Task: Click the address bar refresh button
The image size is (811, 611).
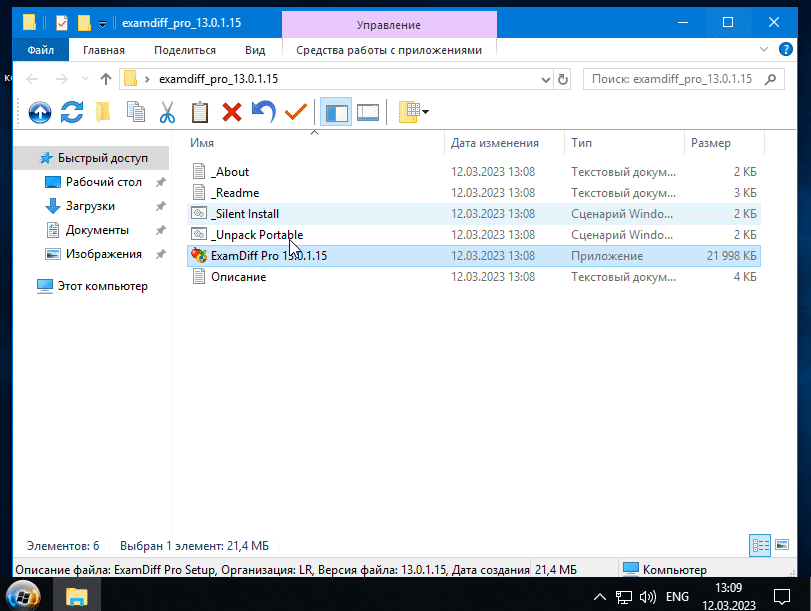Action: click(x=562, y=79)
